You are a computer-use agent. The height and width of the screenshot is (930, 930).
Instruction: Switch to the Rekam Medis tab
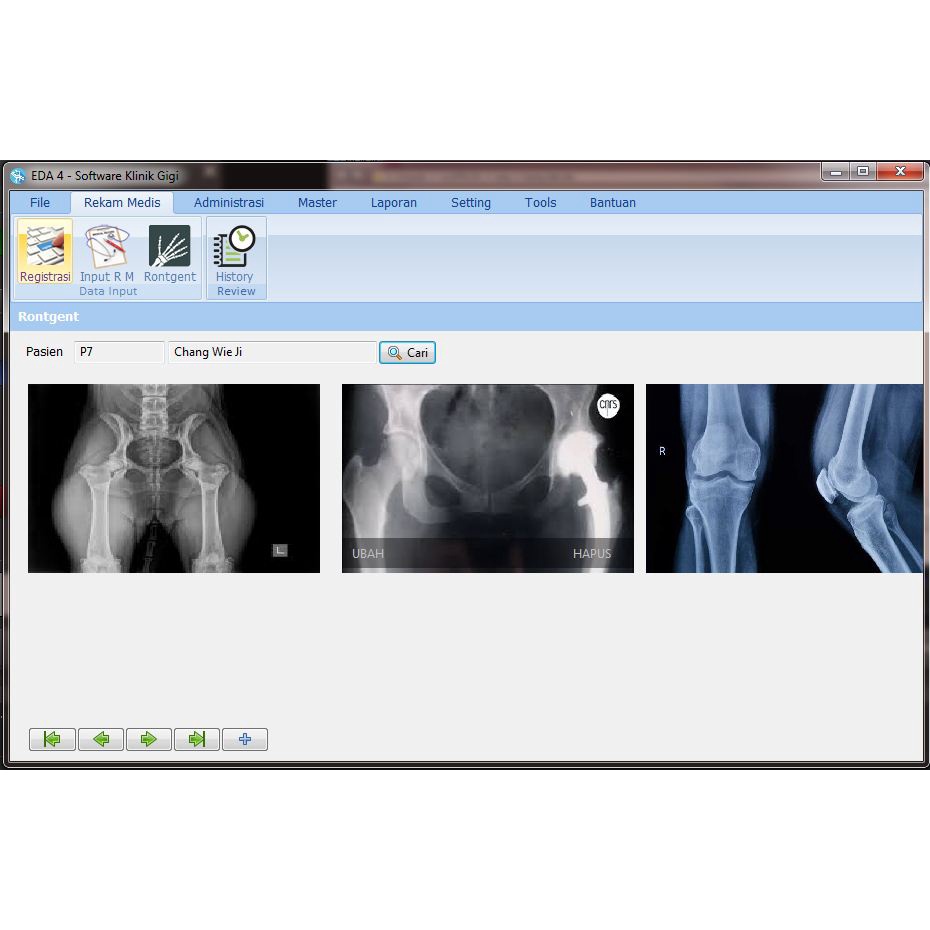[x=121, y=202]
